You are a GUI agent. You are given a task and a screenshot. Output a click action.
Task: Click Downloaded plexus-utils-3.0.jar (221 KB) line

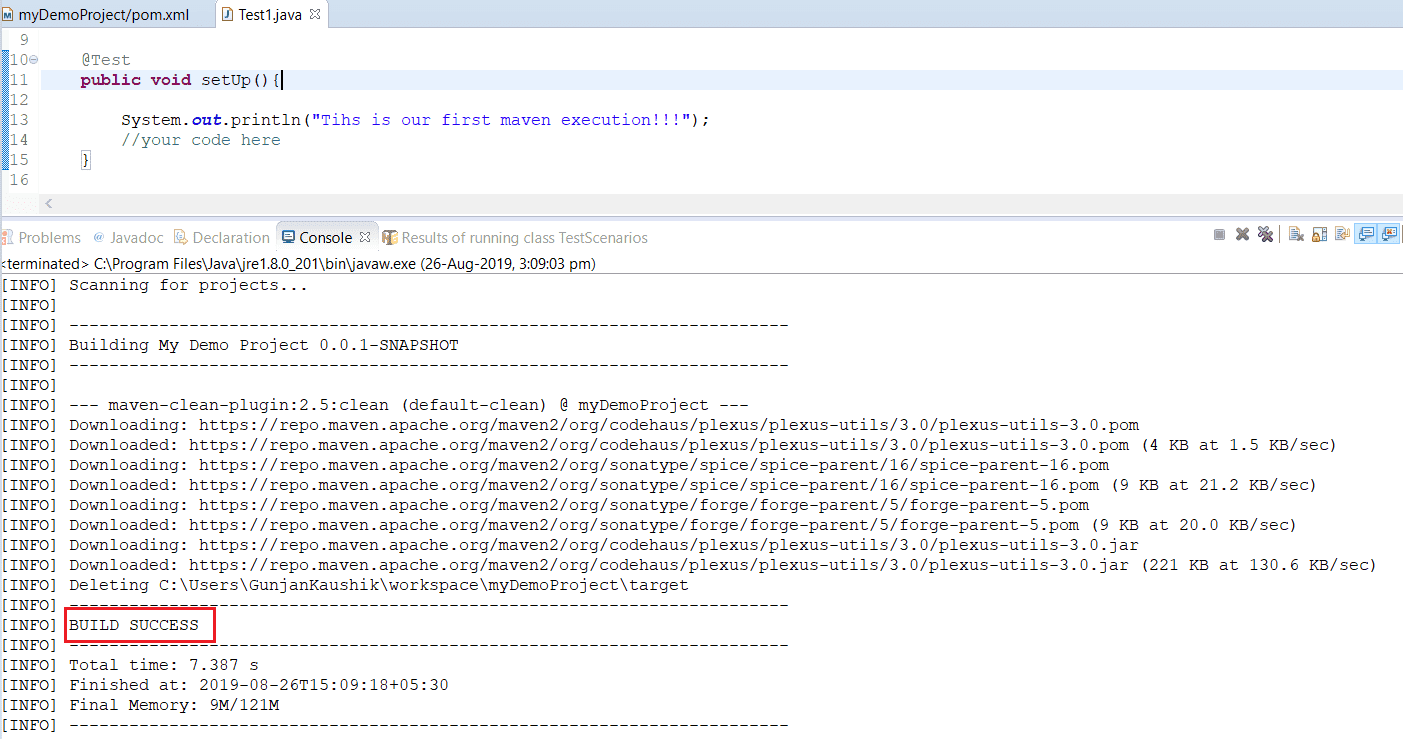(723, 565)
